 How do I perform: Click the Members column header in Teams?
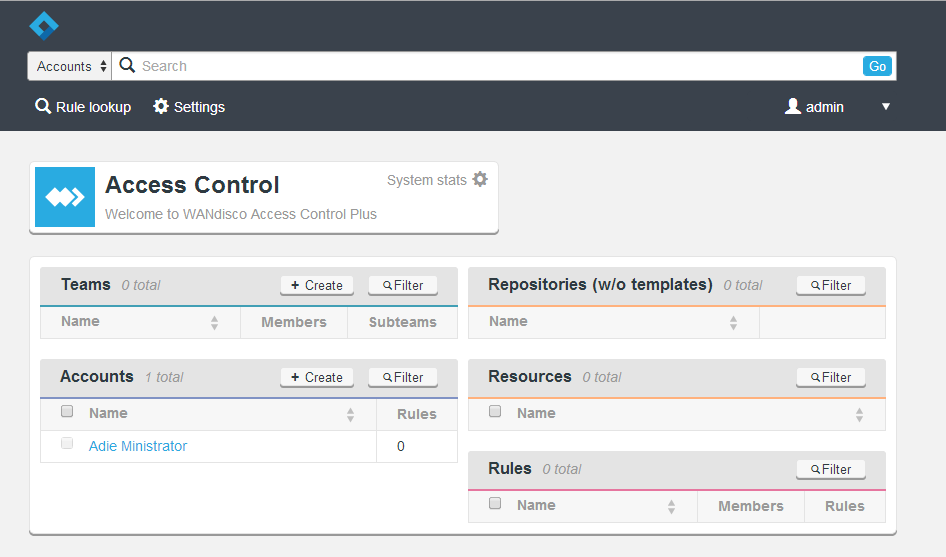(x=294, y=322)
